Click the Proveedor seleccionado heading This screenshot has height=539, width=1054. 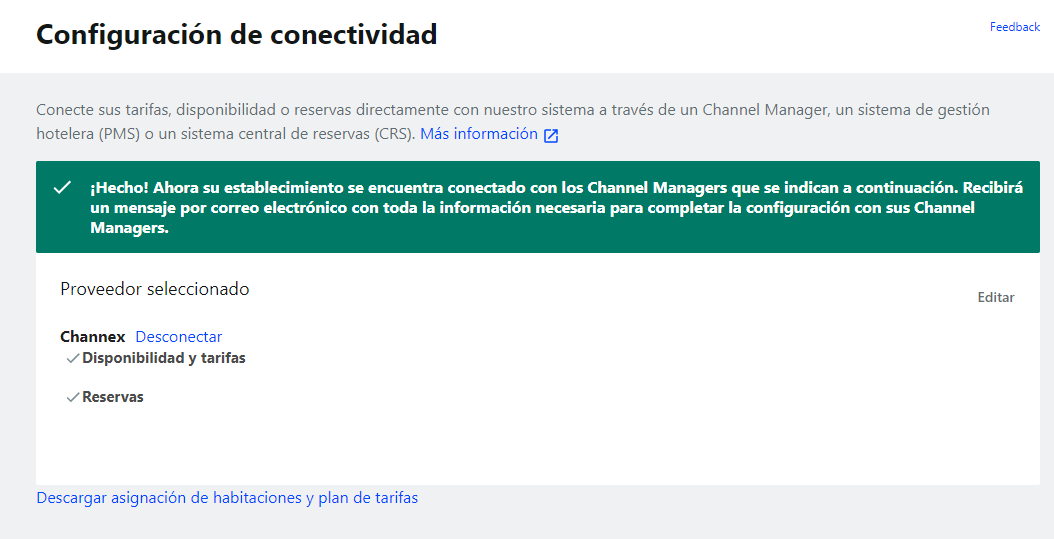click(x=154, y=289)
